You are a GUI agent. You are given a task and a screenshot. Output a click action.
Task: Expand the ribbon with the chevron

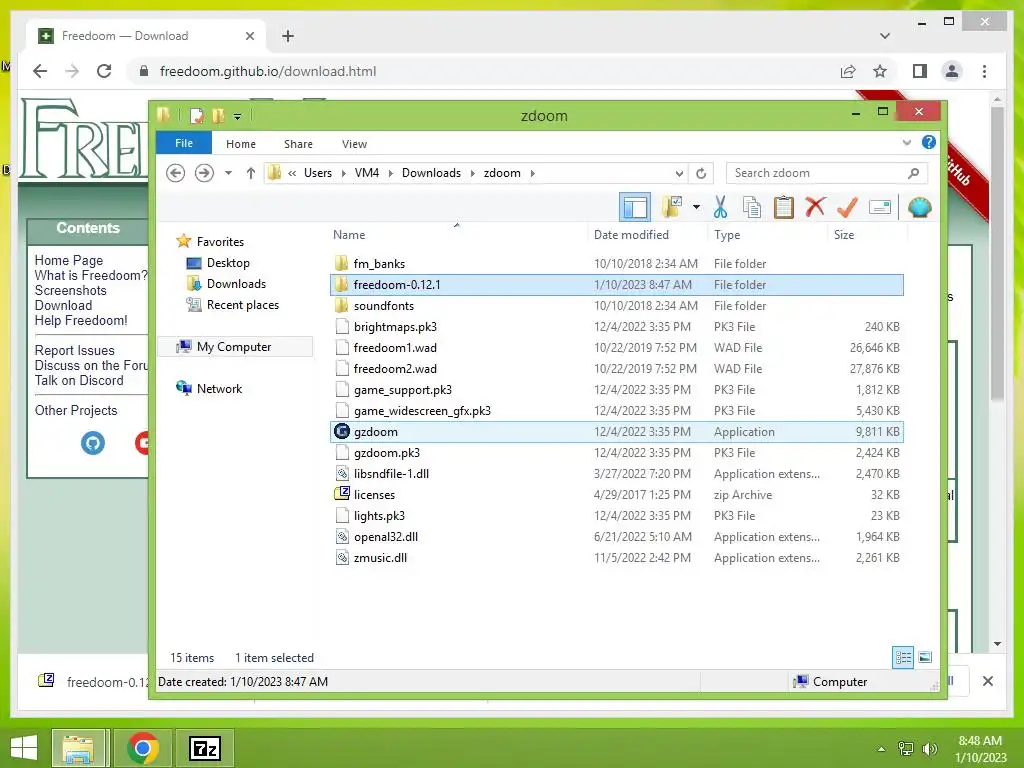tap(906, 142)
